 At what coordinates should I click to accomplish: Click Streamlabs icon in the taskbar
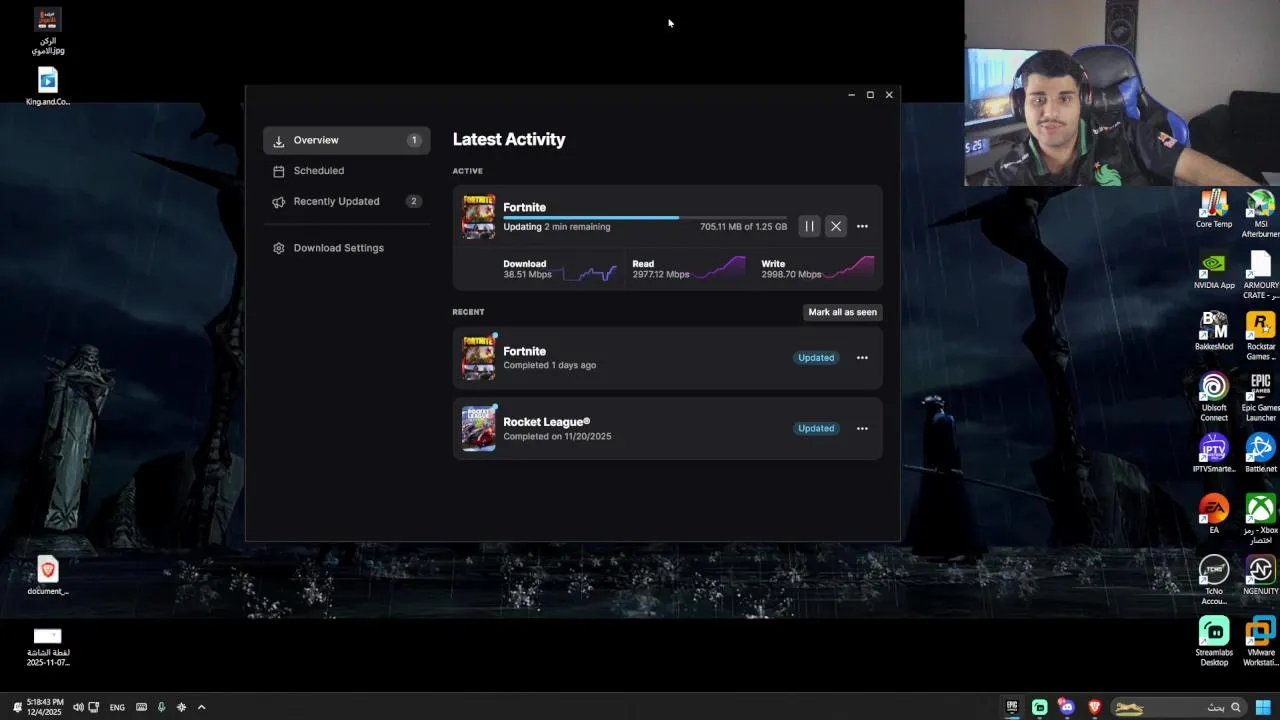(1040, 707)
